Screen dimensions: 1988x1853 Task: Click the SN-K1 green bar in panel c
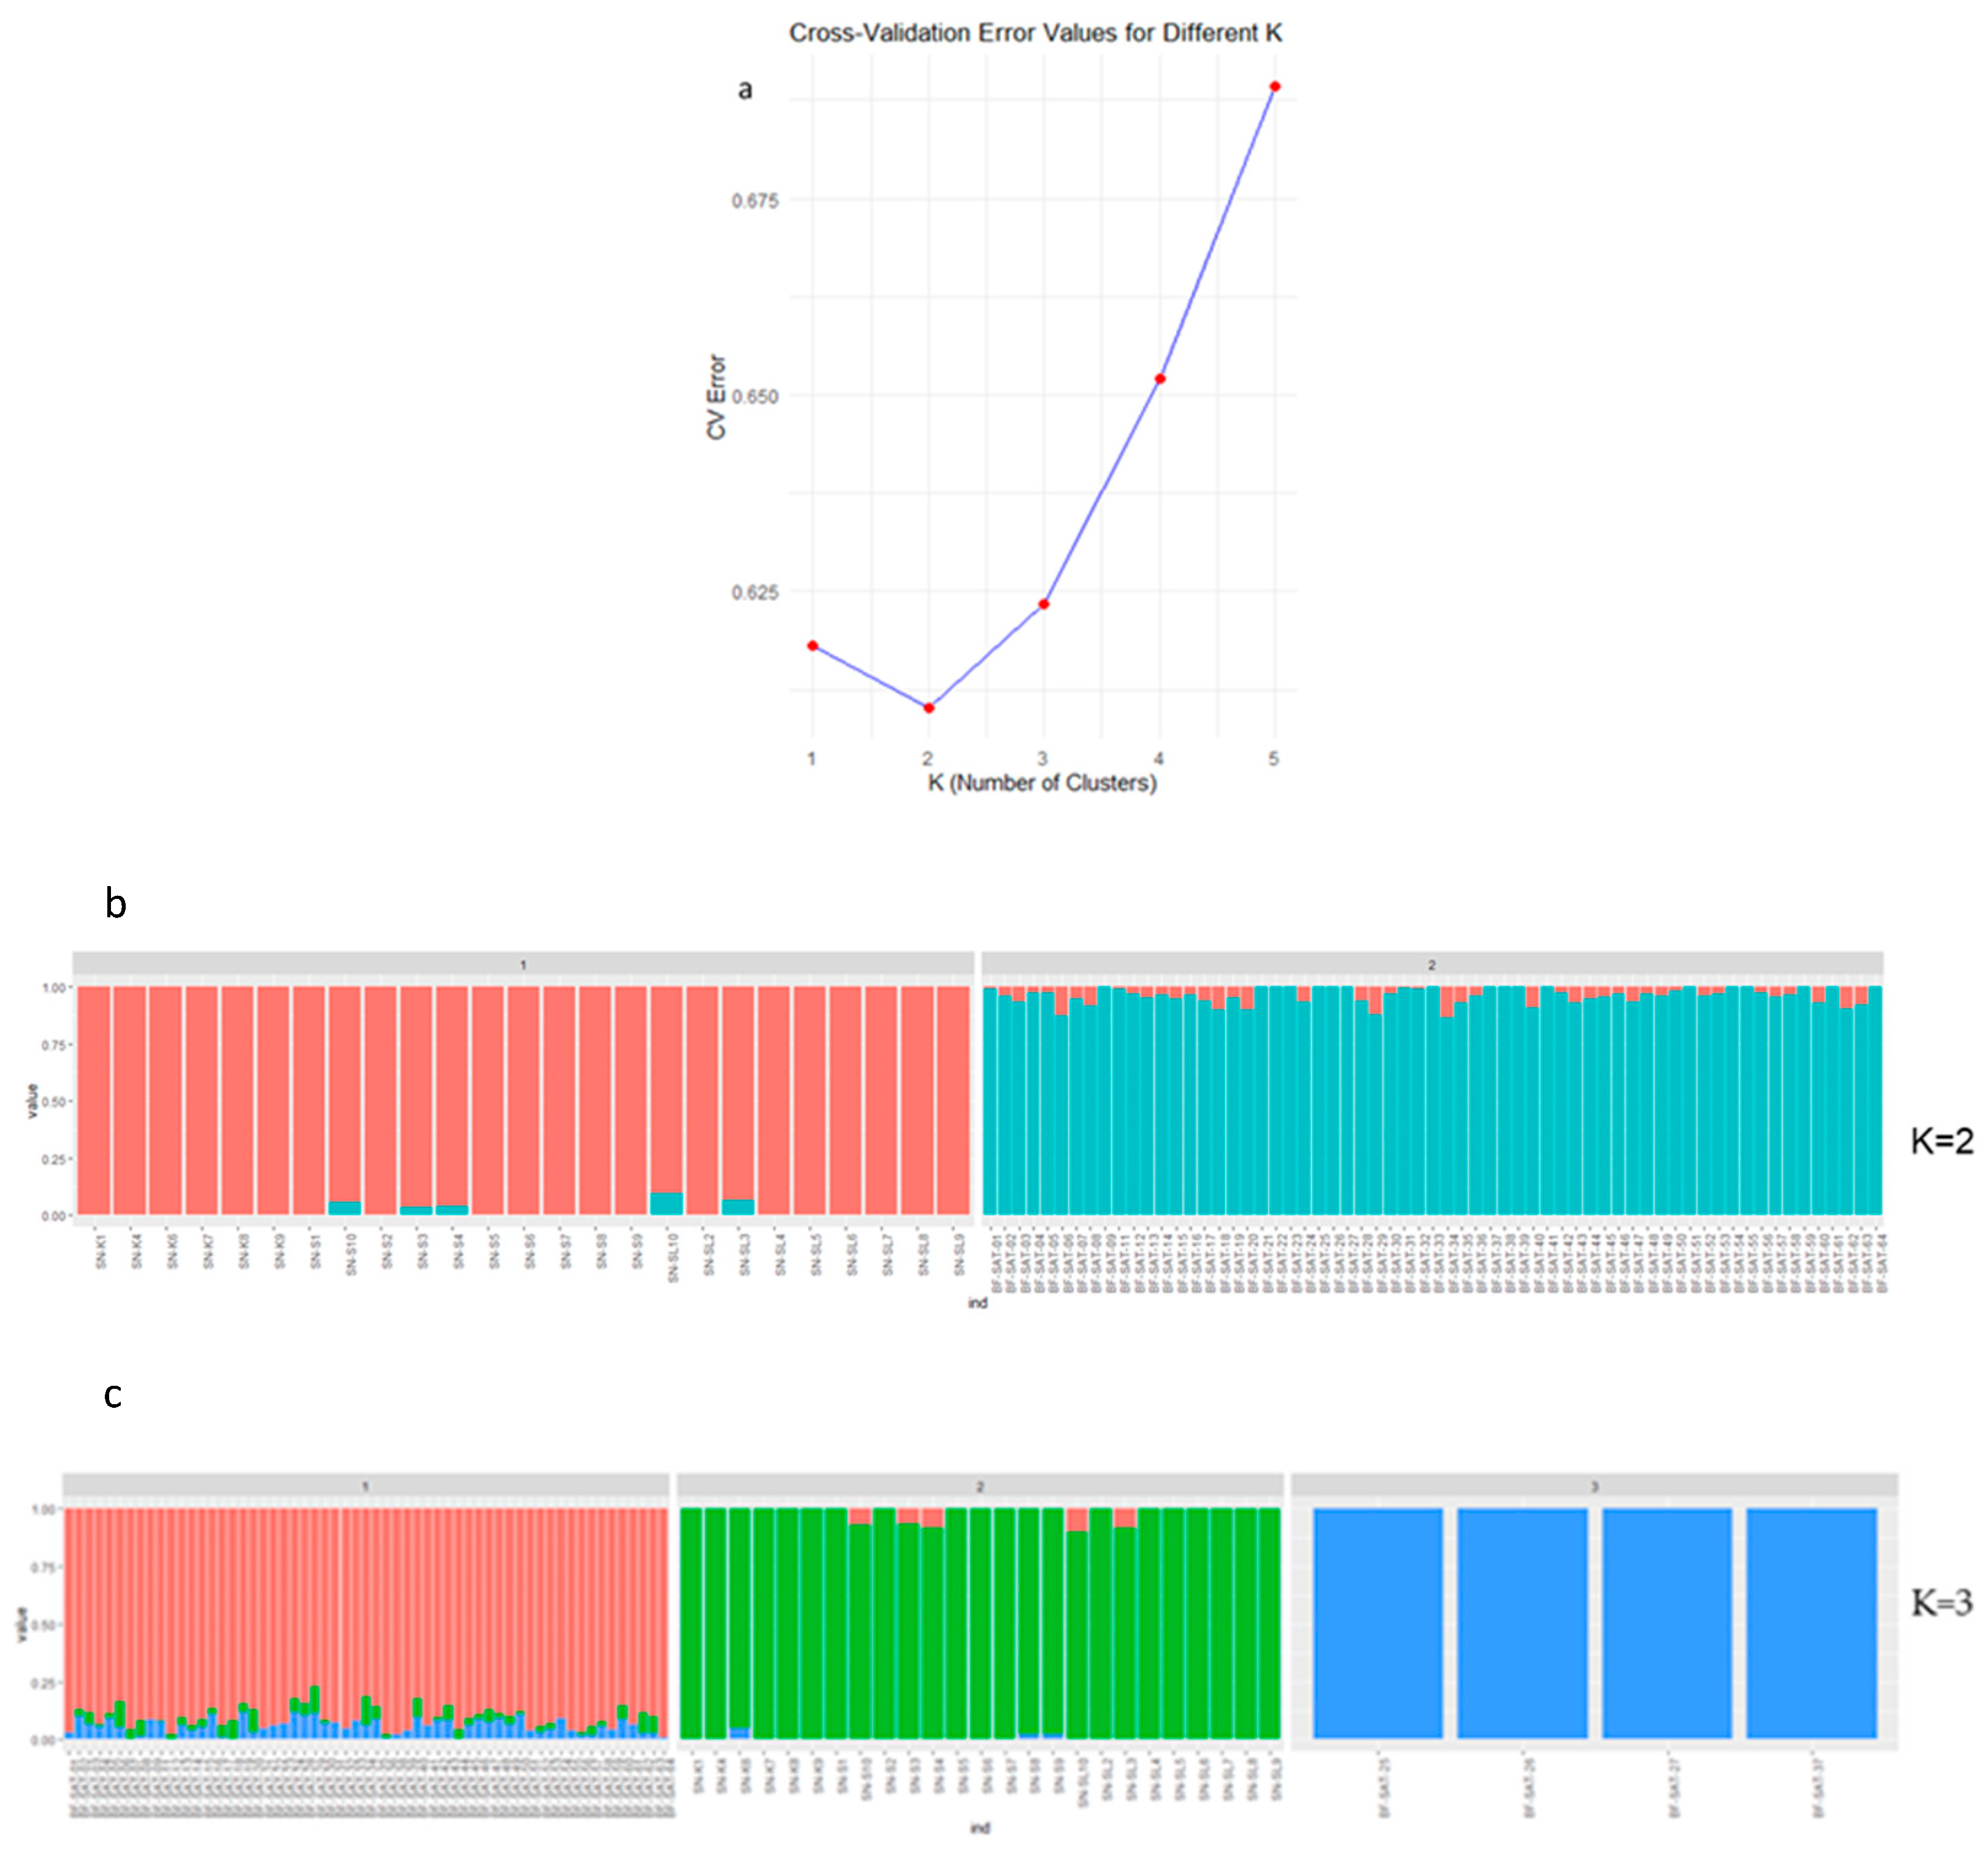coord(691,1623)
